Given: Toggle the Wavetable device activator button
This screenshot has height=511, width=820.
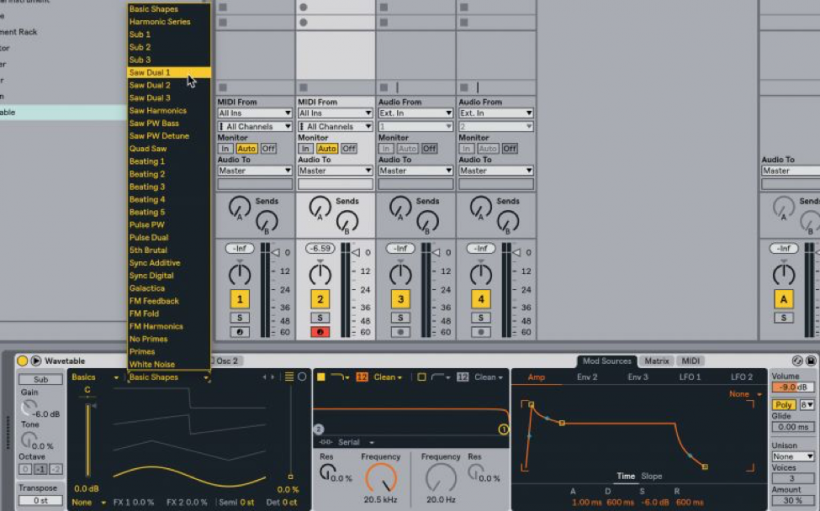Looking at the screenshot, I should pyautogui.click(x=22, y=361).
